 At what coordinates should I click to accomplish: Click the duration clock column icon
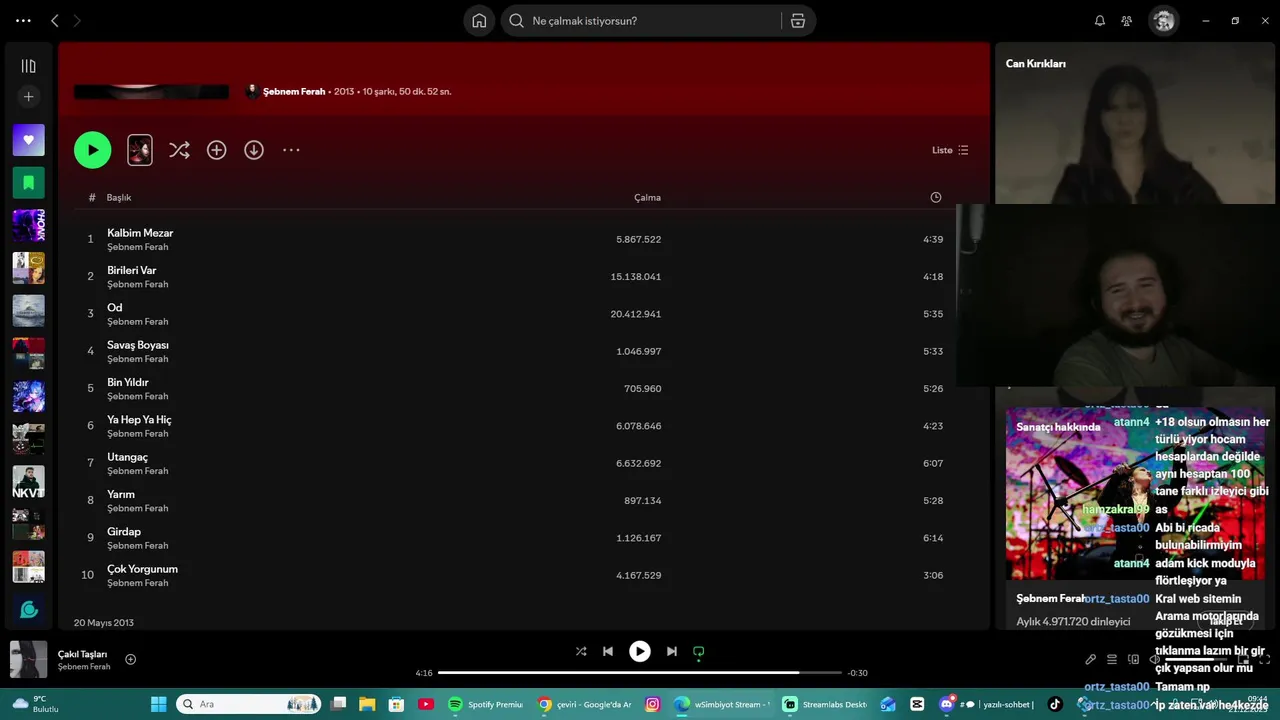click(x=936, y=197)
